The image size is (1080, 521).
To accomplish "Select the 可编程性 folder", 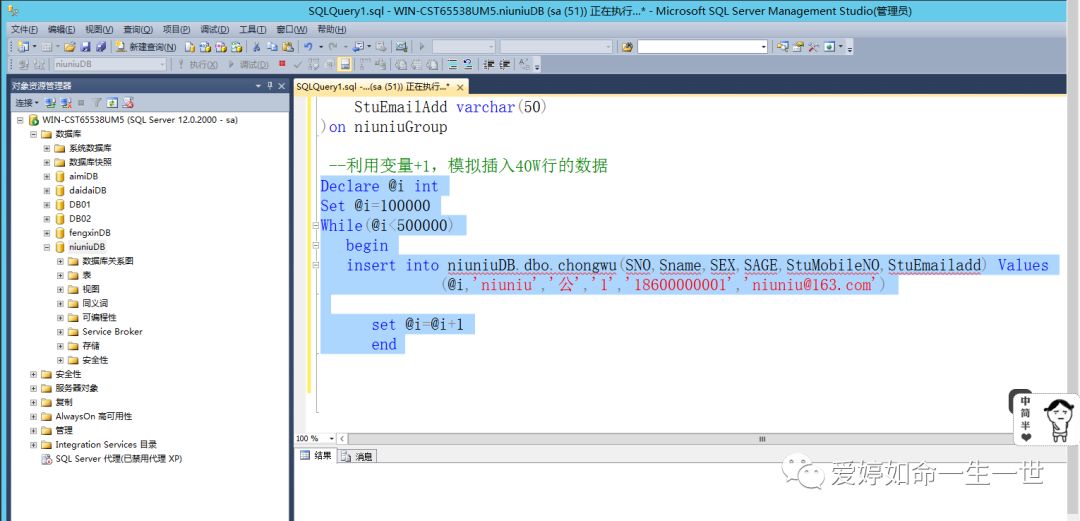I will click(99, 318).
